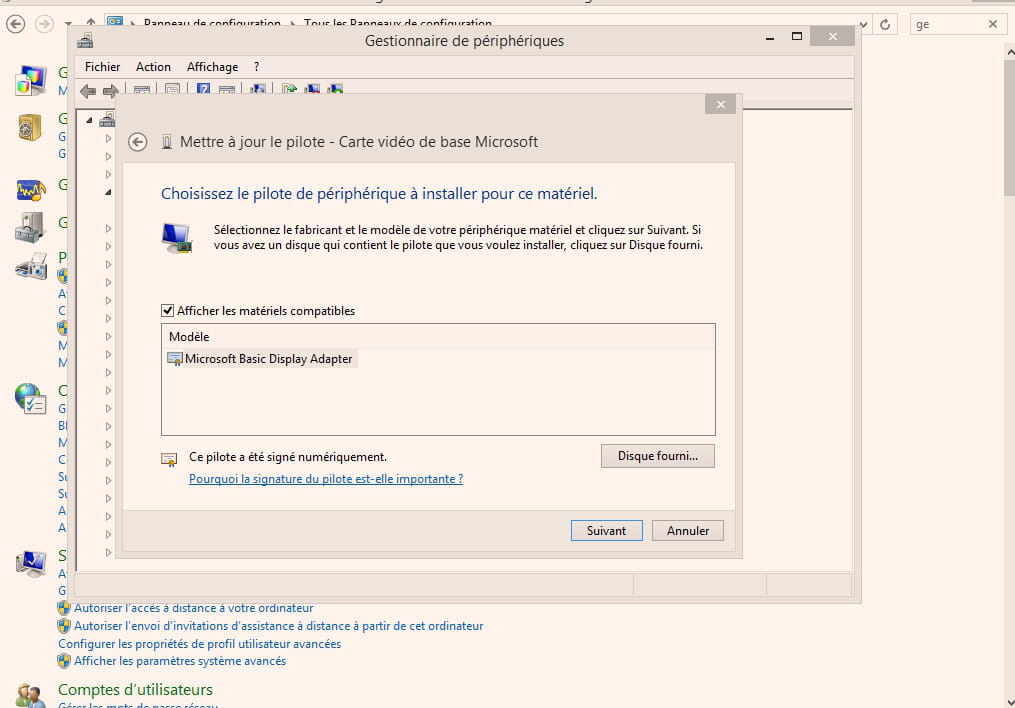Toggle the console tree toolbar icon
The image size is (1015, 708).
[142, 89]
